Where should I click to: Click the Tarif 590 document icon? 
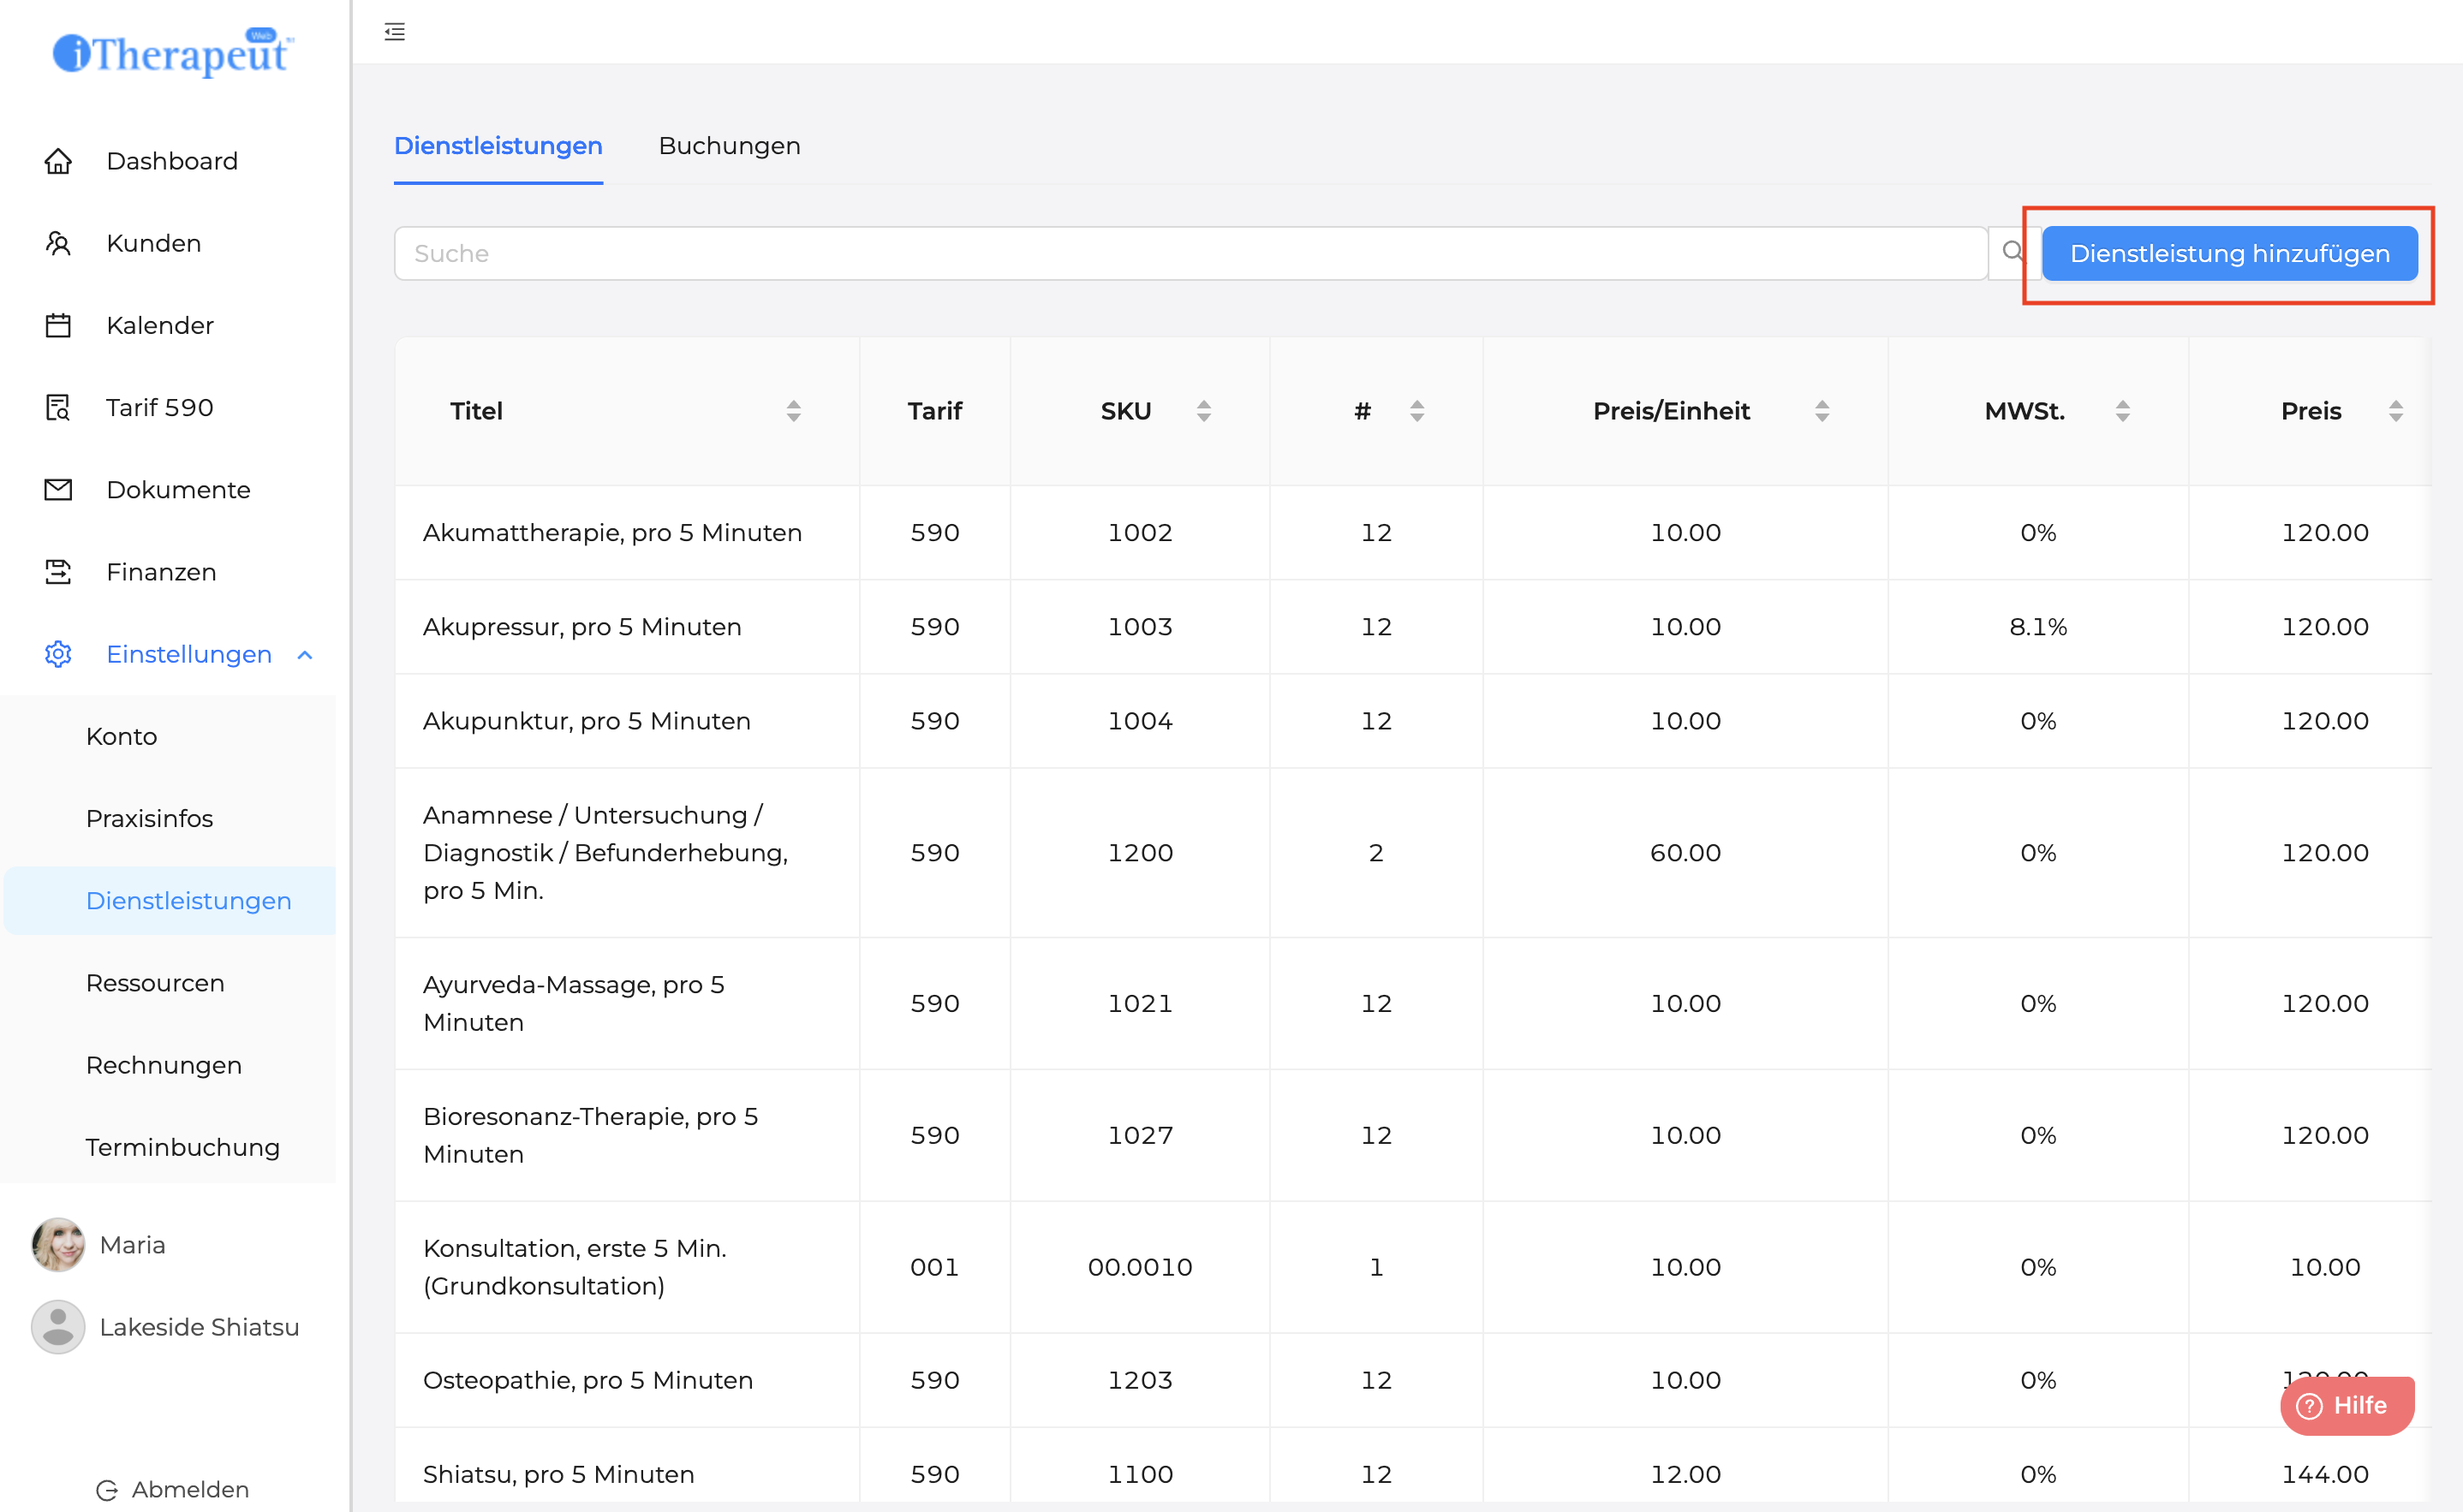click(58, 407)
